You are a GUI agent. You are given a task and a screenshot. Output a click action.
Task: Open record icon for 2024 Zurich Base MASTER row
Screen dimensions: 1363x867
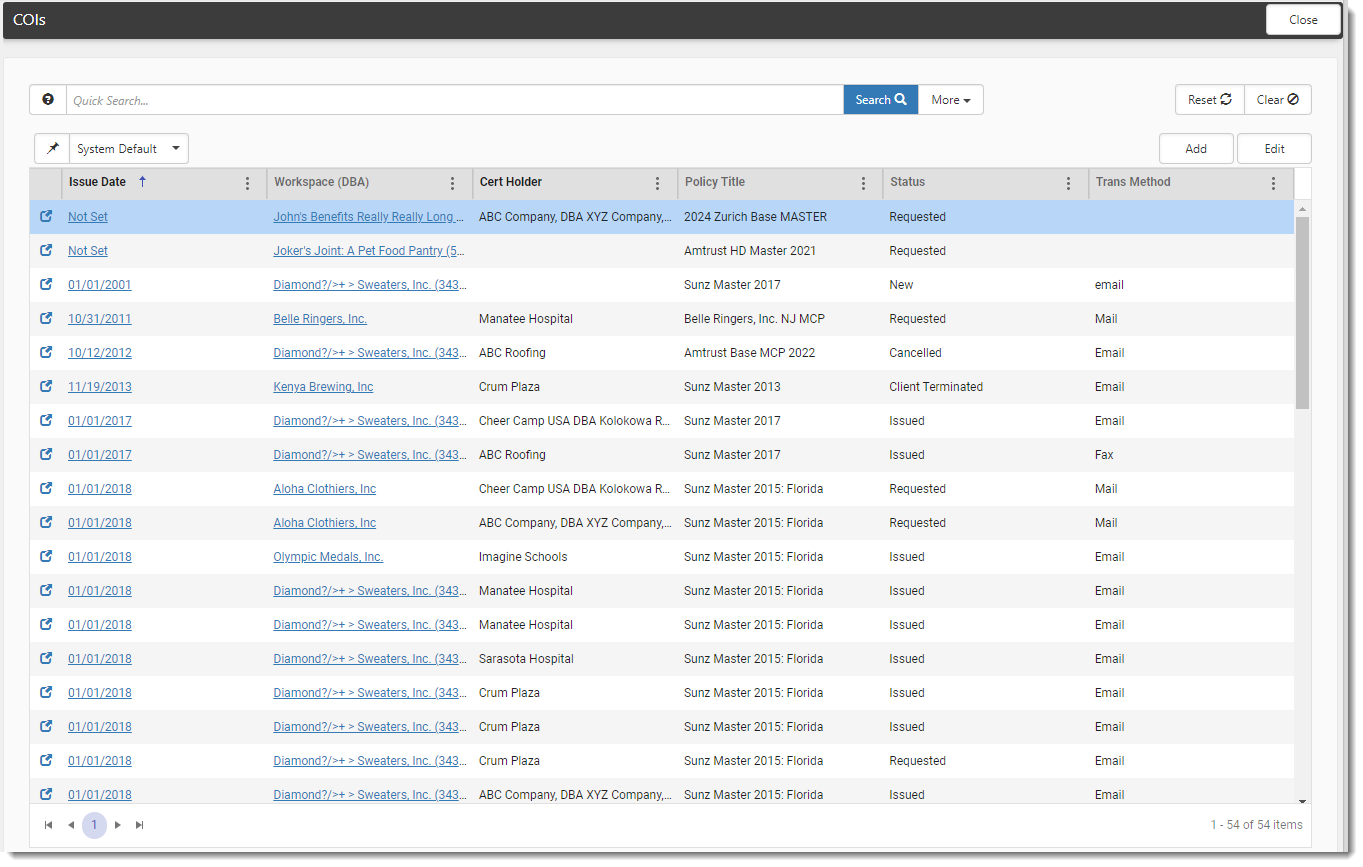46,216
